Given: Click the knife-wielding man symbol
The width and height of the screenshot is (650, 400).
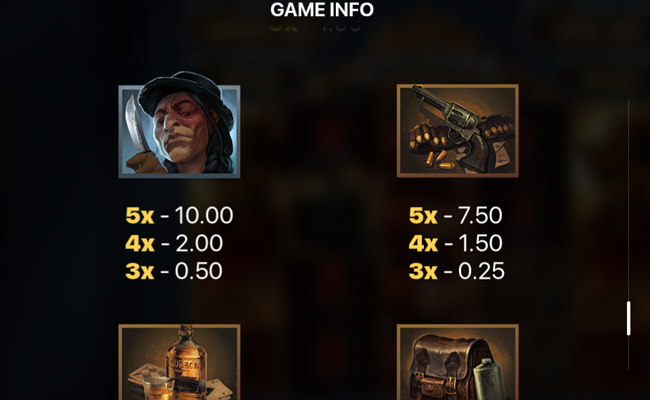Looking at the screenshot, I should [179, 125].
